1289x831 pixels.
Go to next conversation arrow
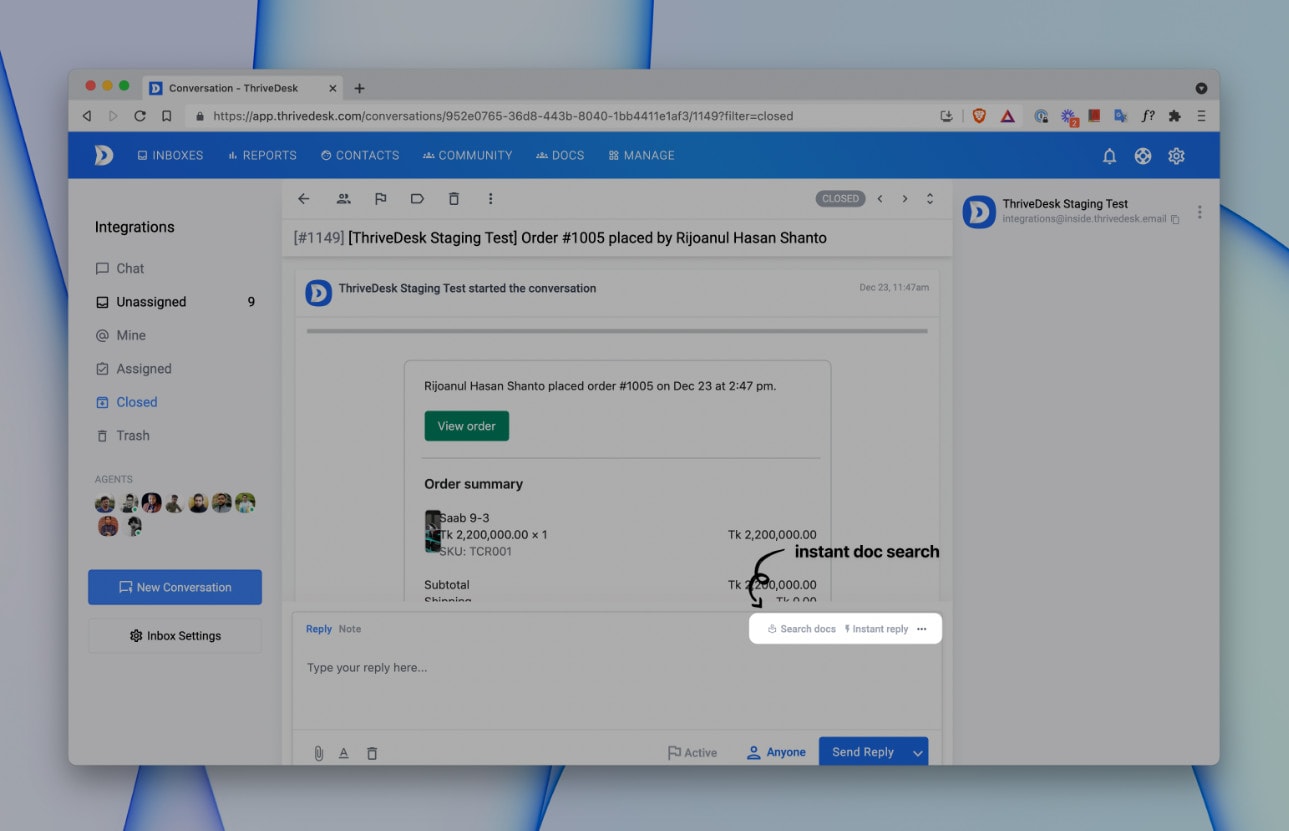point(905,199)
